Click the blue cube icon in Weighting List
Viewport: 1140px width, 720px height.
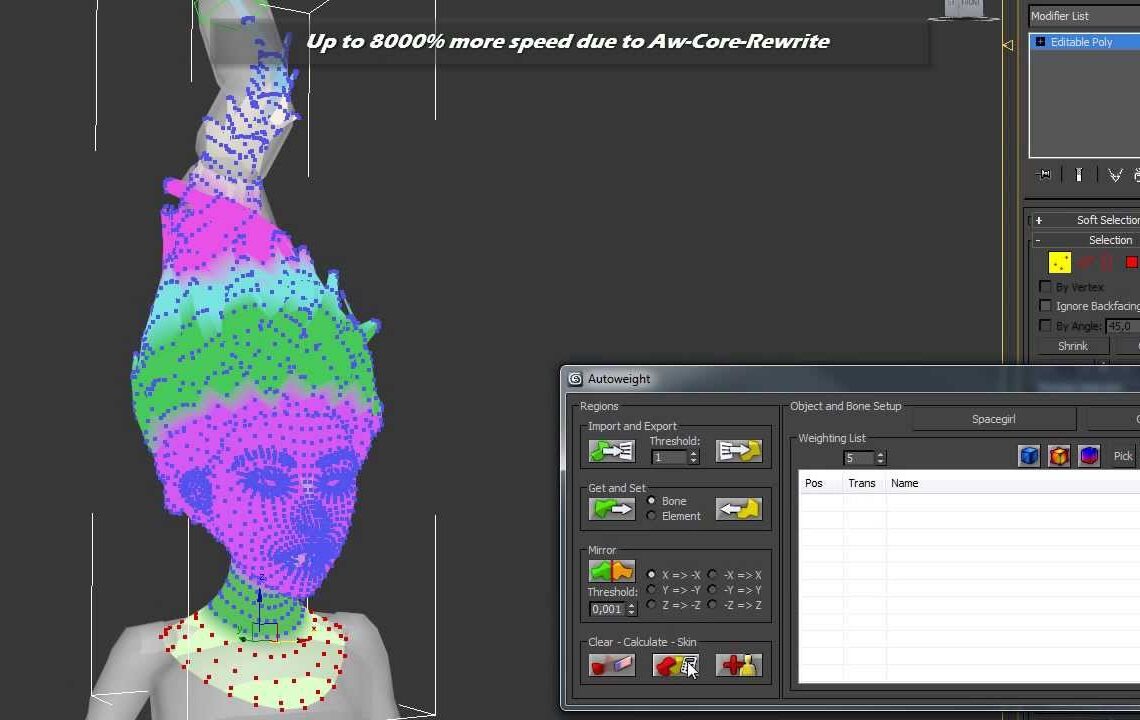[x=1028, y=456]
